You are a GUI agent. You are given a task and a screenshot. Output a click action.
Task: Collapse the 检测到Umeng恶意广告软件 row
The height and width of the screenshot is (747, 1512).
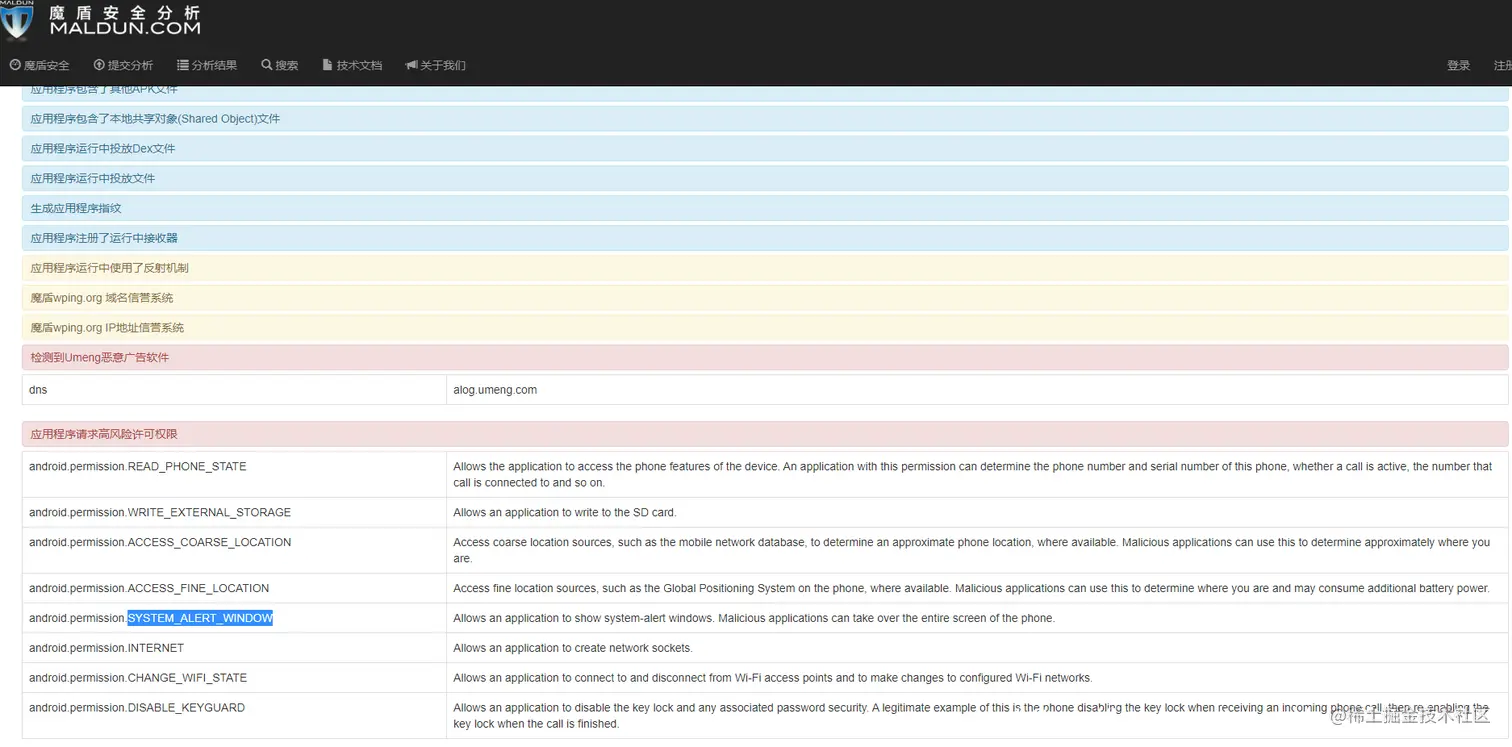765,358
